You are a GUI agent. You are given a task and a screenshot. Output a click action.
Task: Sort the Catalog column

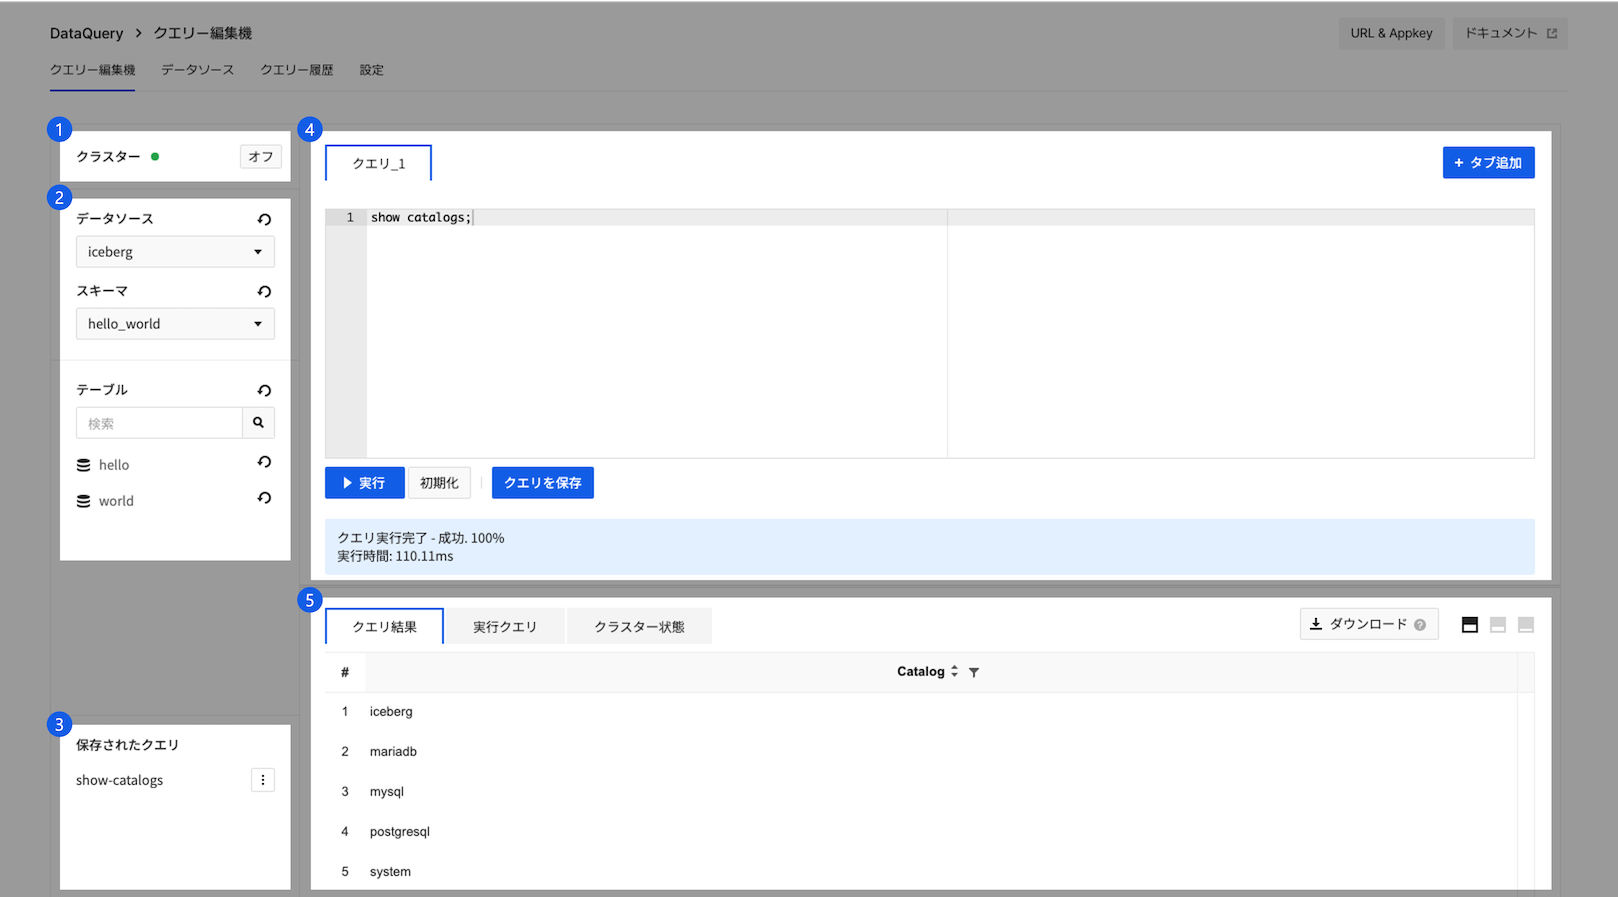955,672
